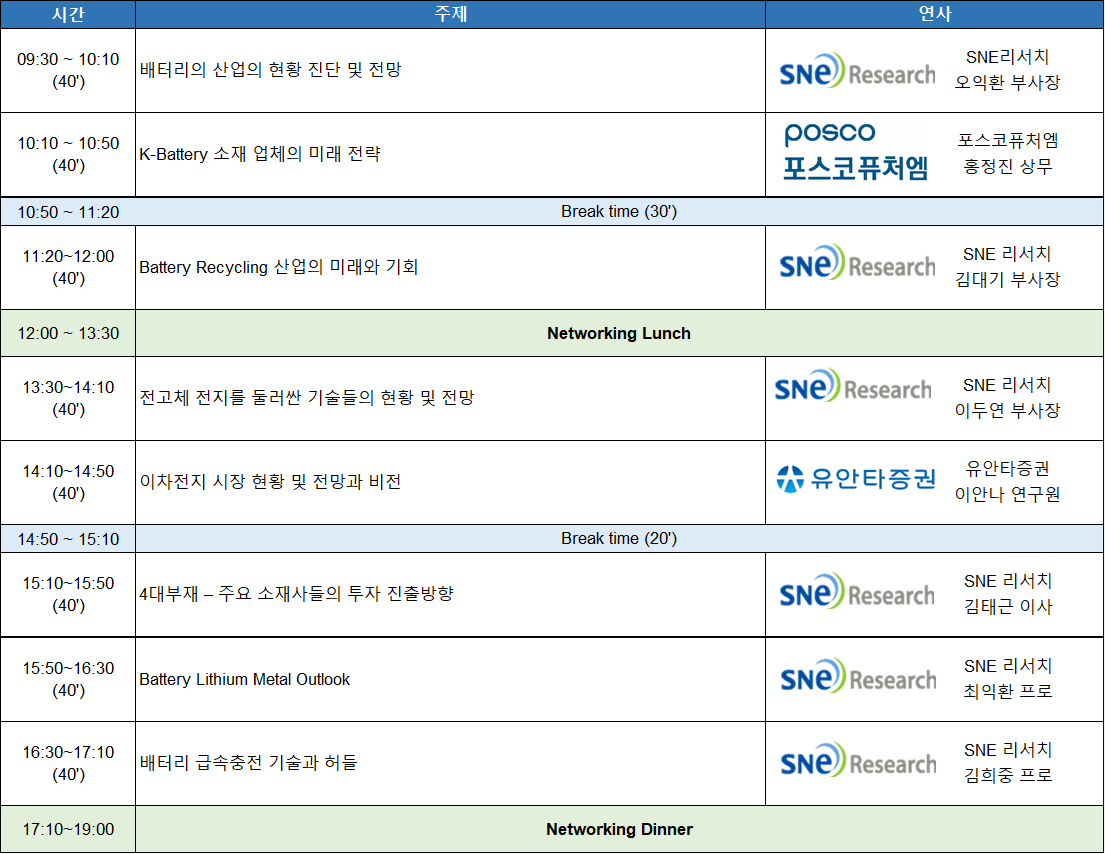Click the 유안타증권 logo

click(856, 478)
